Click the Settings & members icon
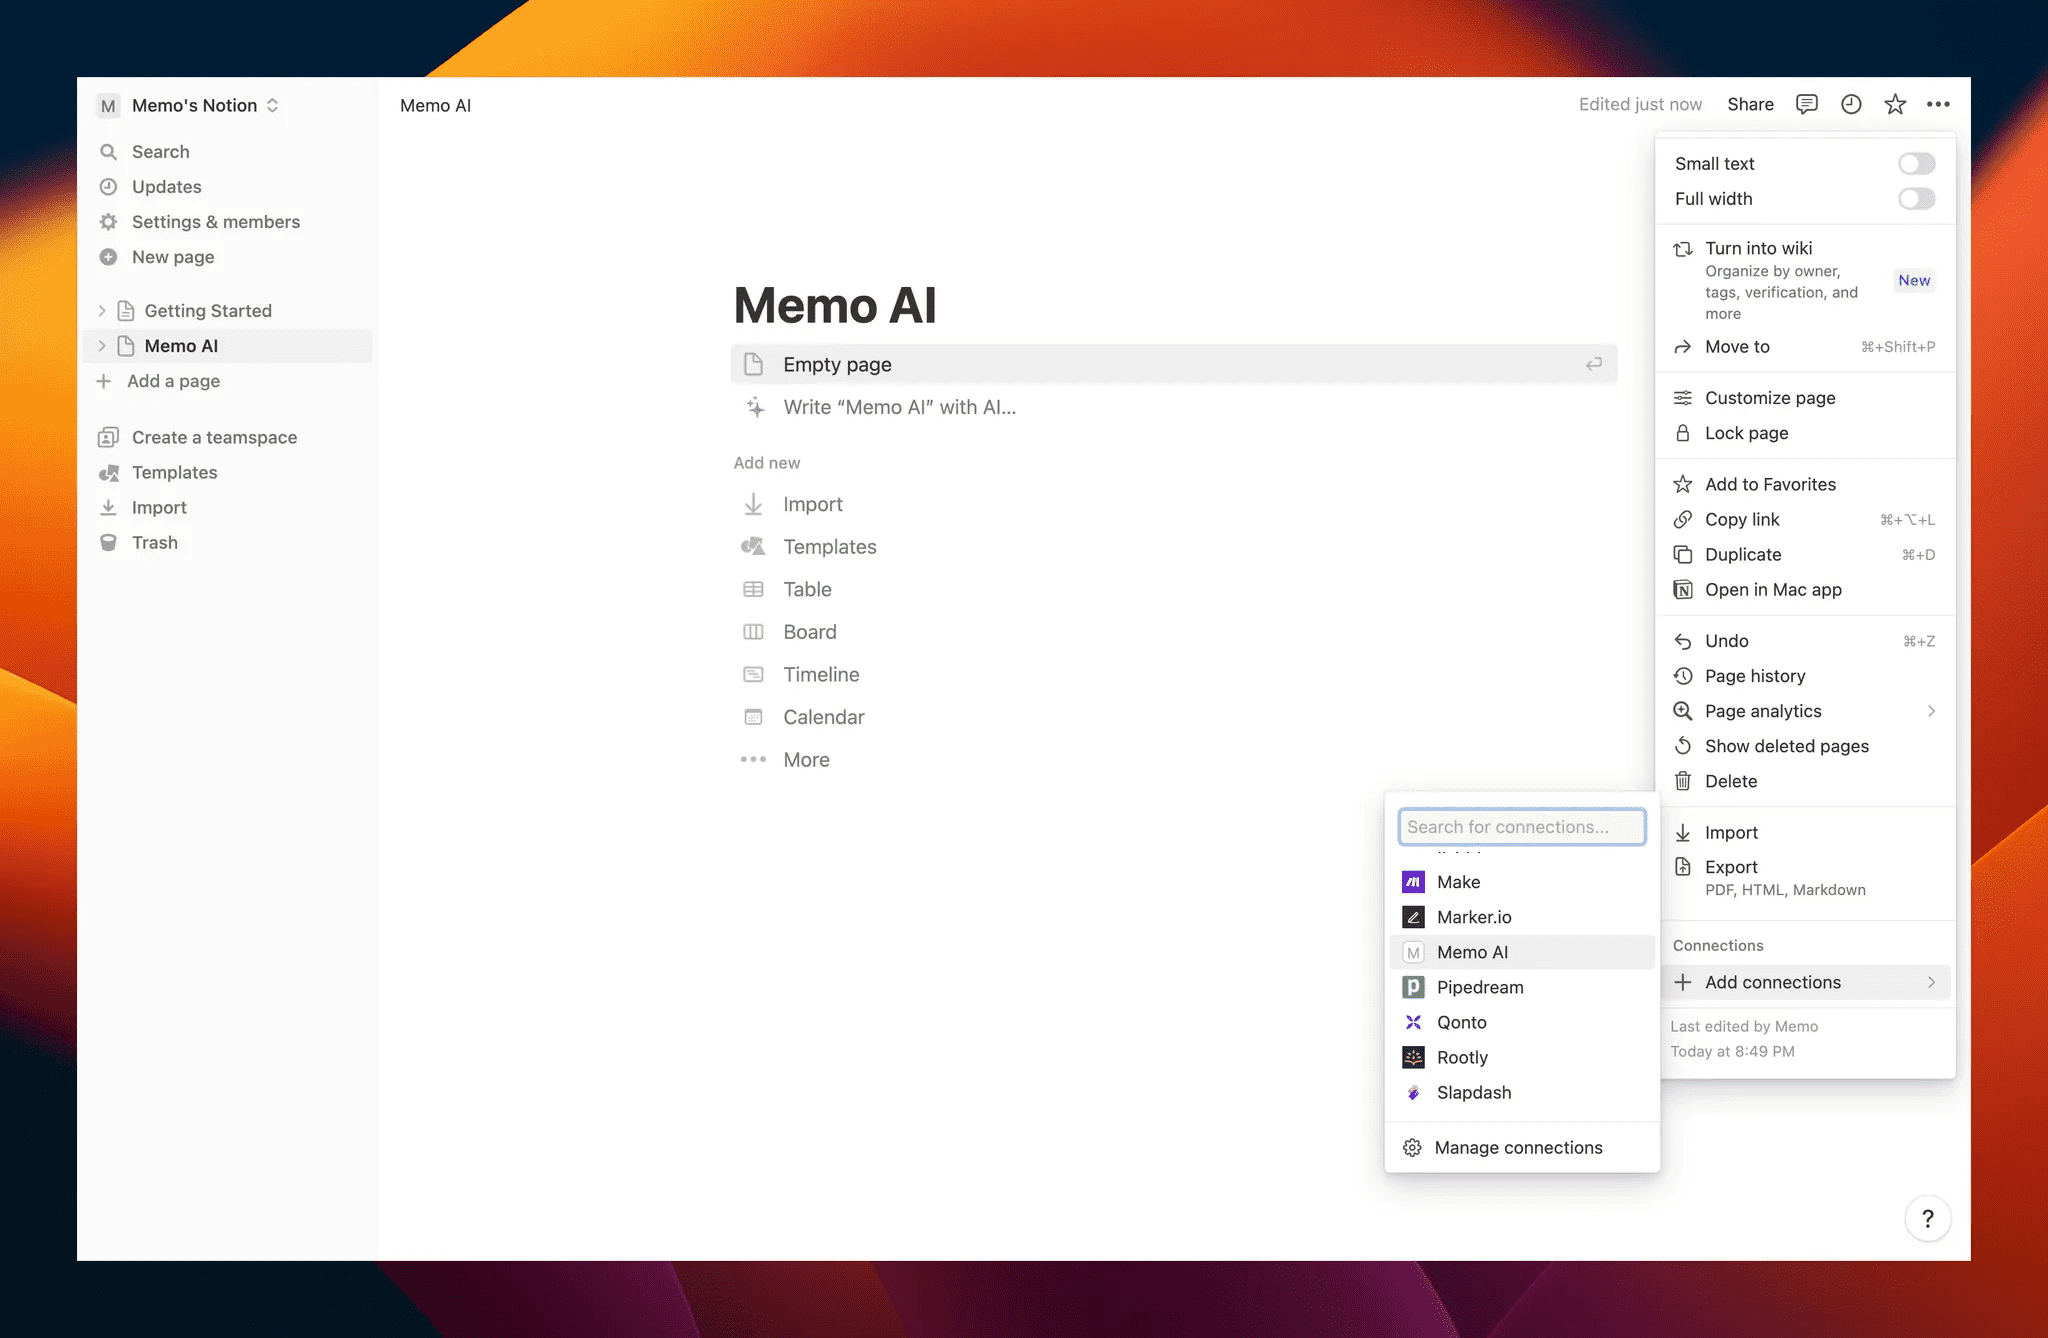Screen dimensions: 2048x1338 click(x=112, y=221)
